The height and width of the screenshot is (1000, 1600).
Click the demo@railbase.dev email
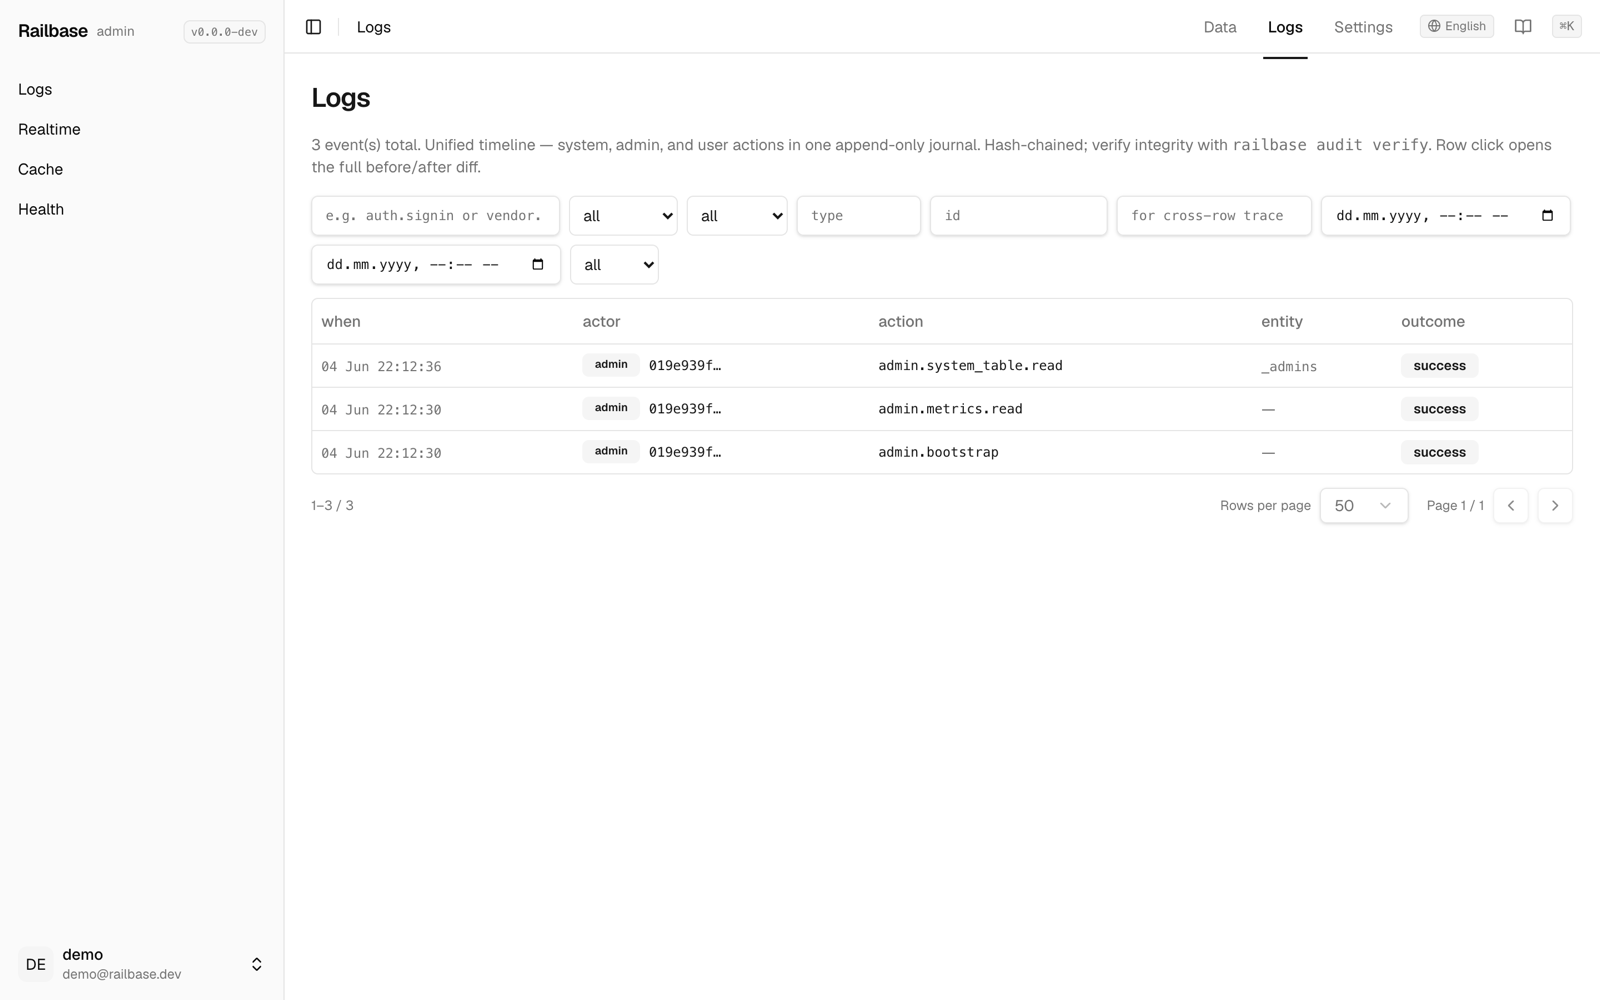pyautogui.click(x=122, y=974)
